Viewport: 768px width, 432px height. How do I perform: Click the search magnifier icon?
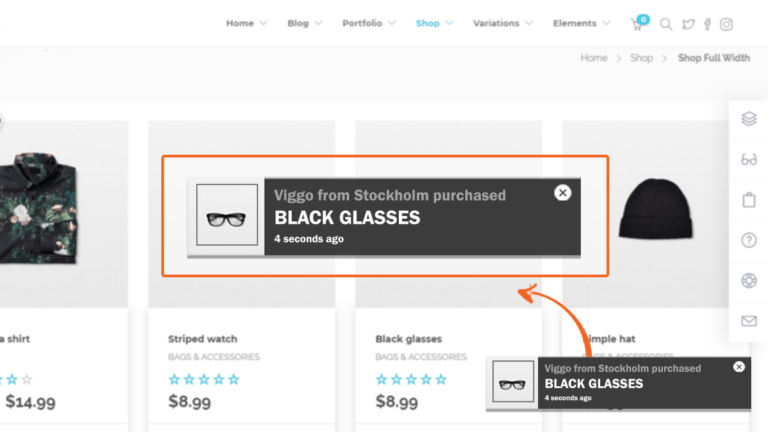pos(666,24)
